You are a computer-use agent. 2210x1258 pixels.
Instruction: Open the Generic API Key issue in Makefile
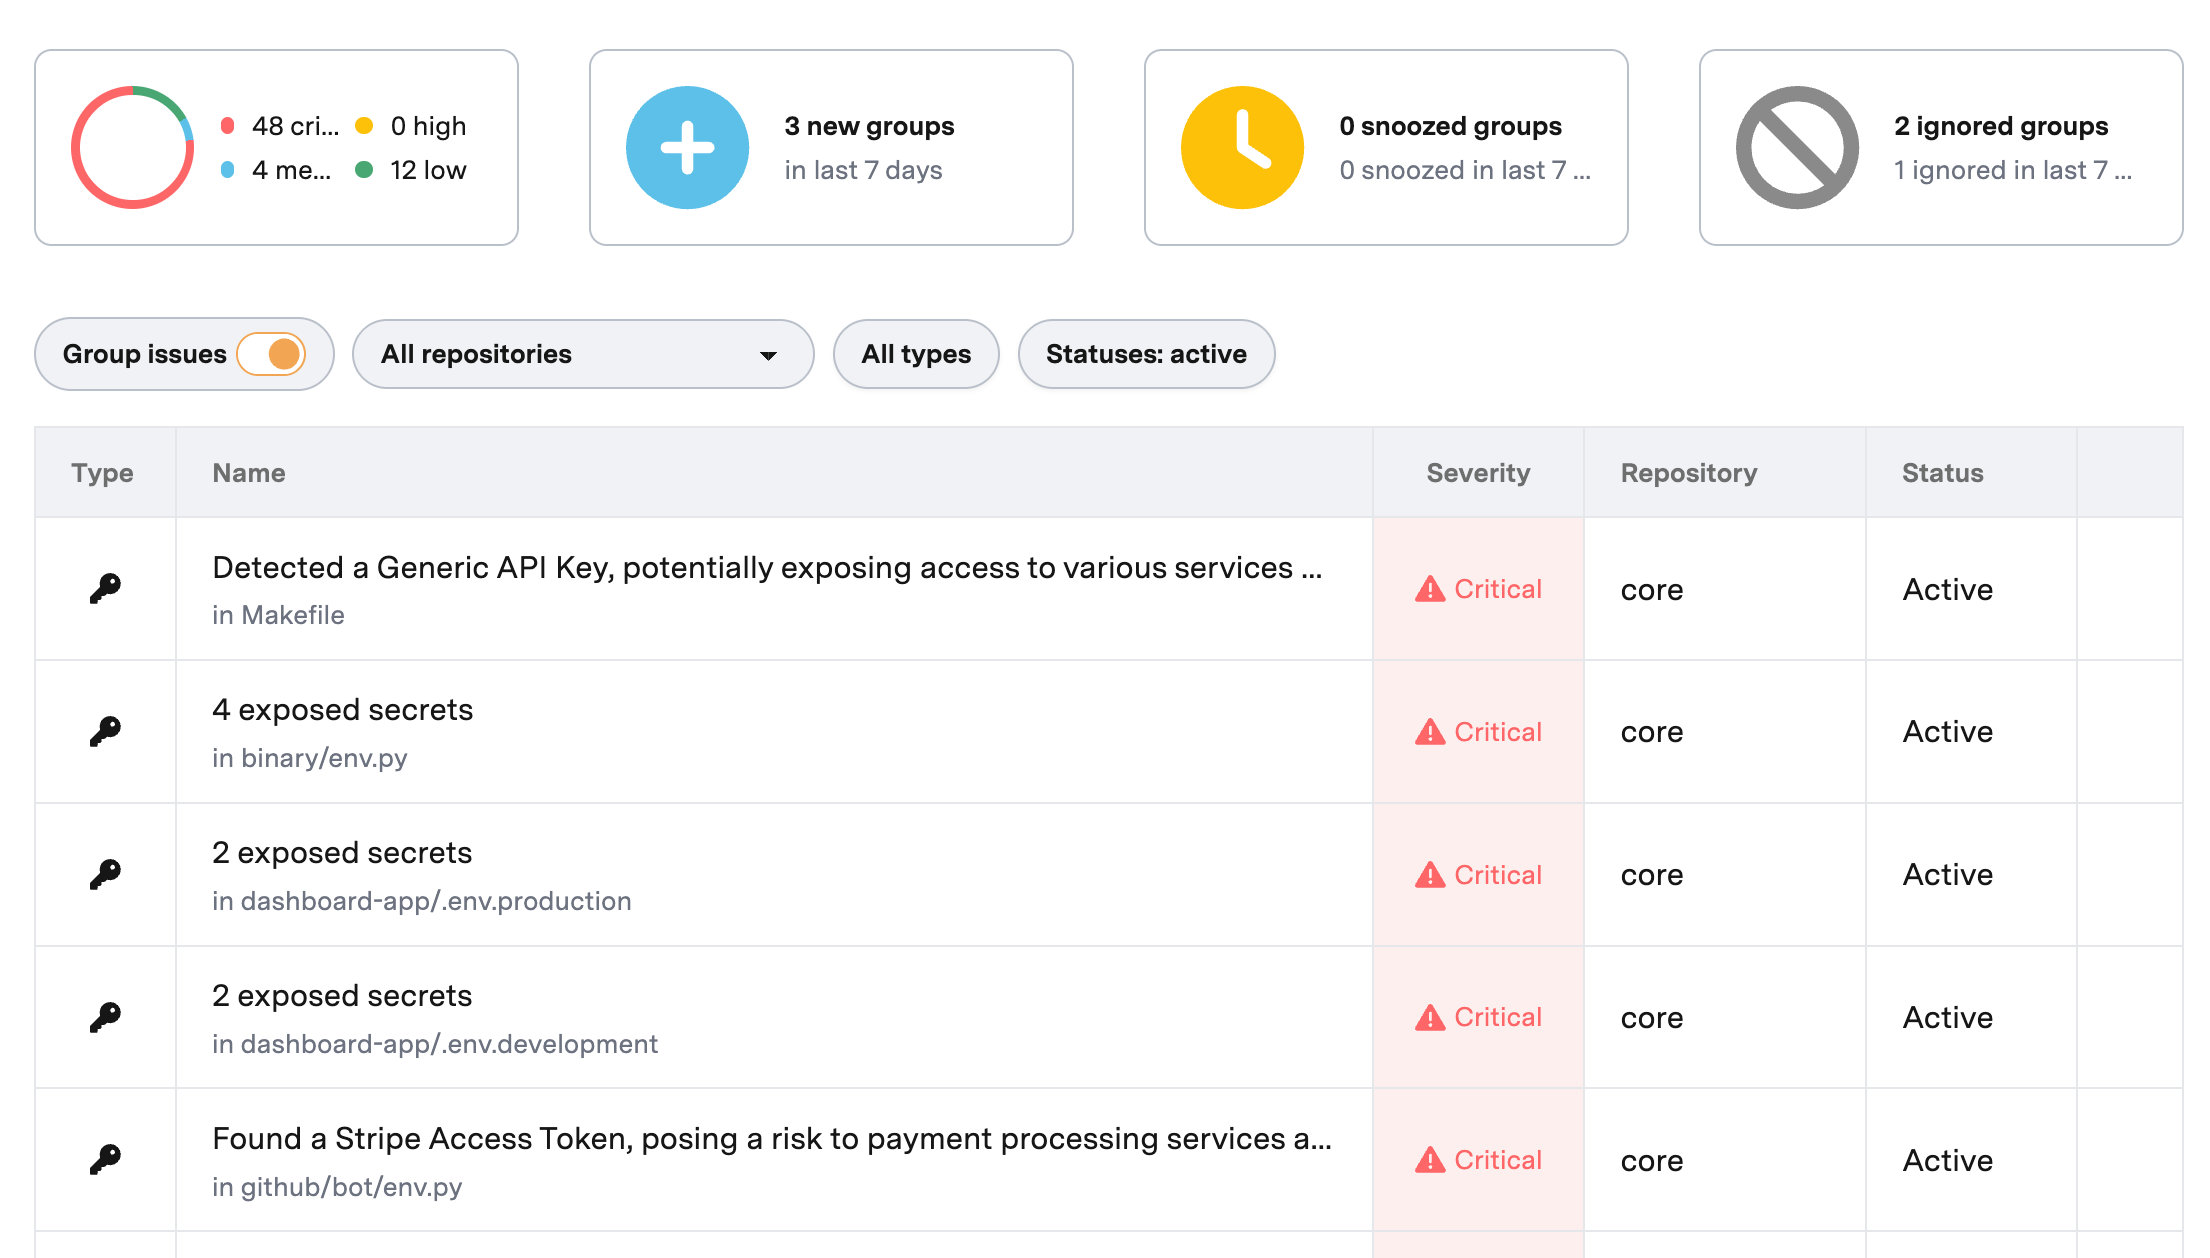tap(766, 568)
